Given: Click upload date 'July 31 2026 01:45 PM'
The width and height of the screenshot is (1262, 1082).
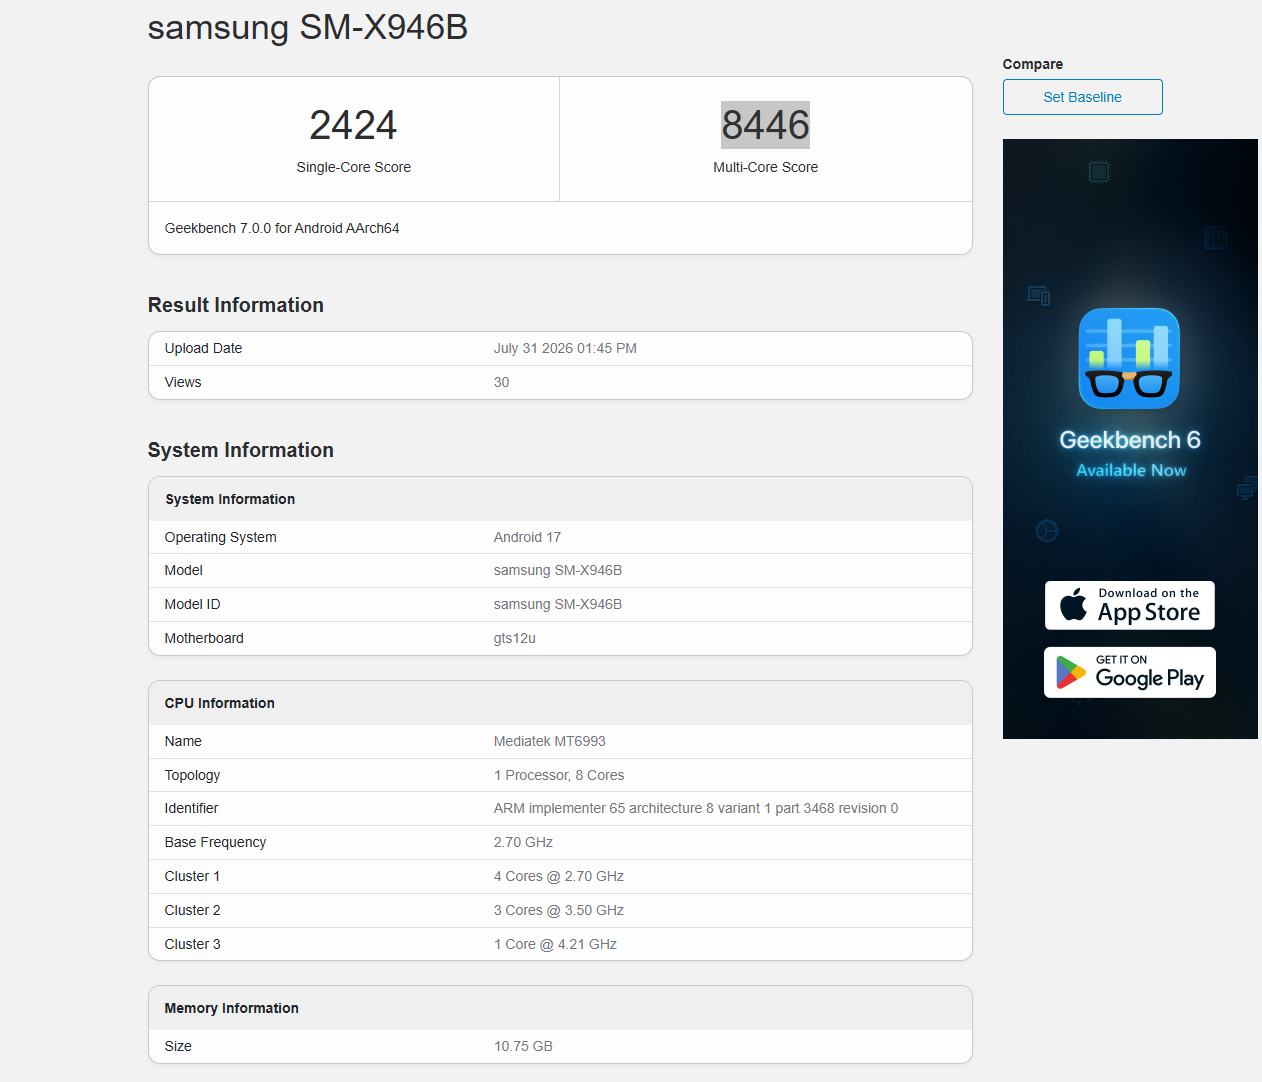Looking at the screenshot, I should (x=565, y=348).
